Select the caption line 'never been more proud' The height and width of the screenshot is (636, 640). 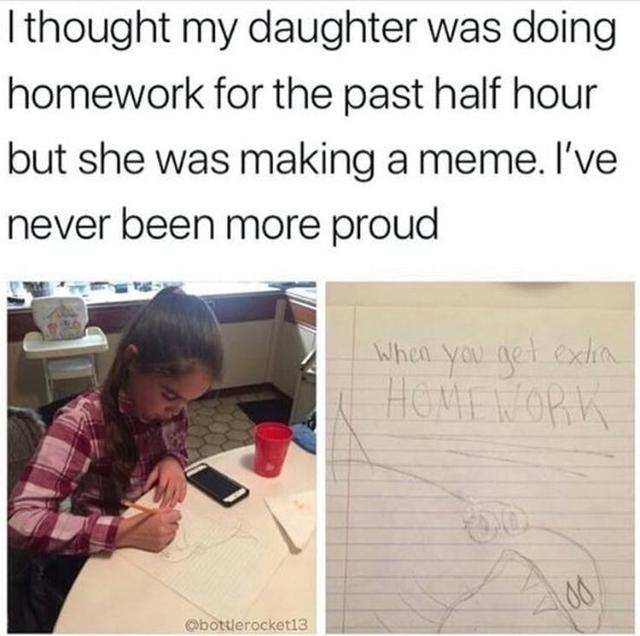tap(223, 226)
